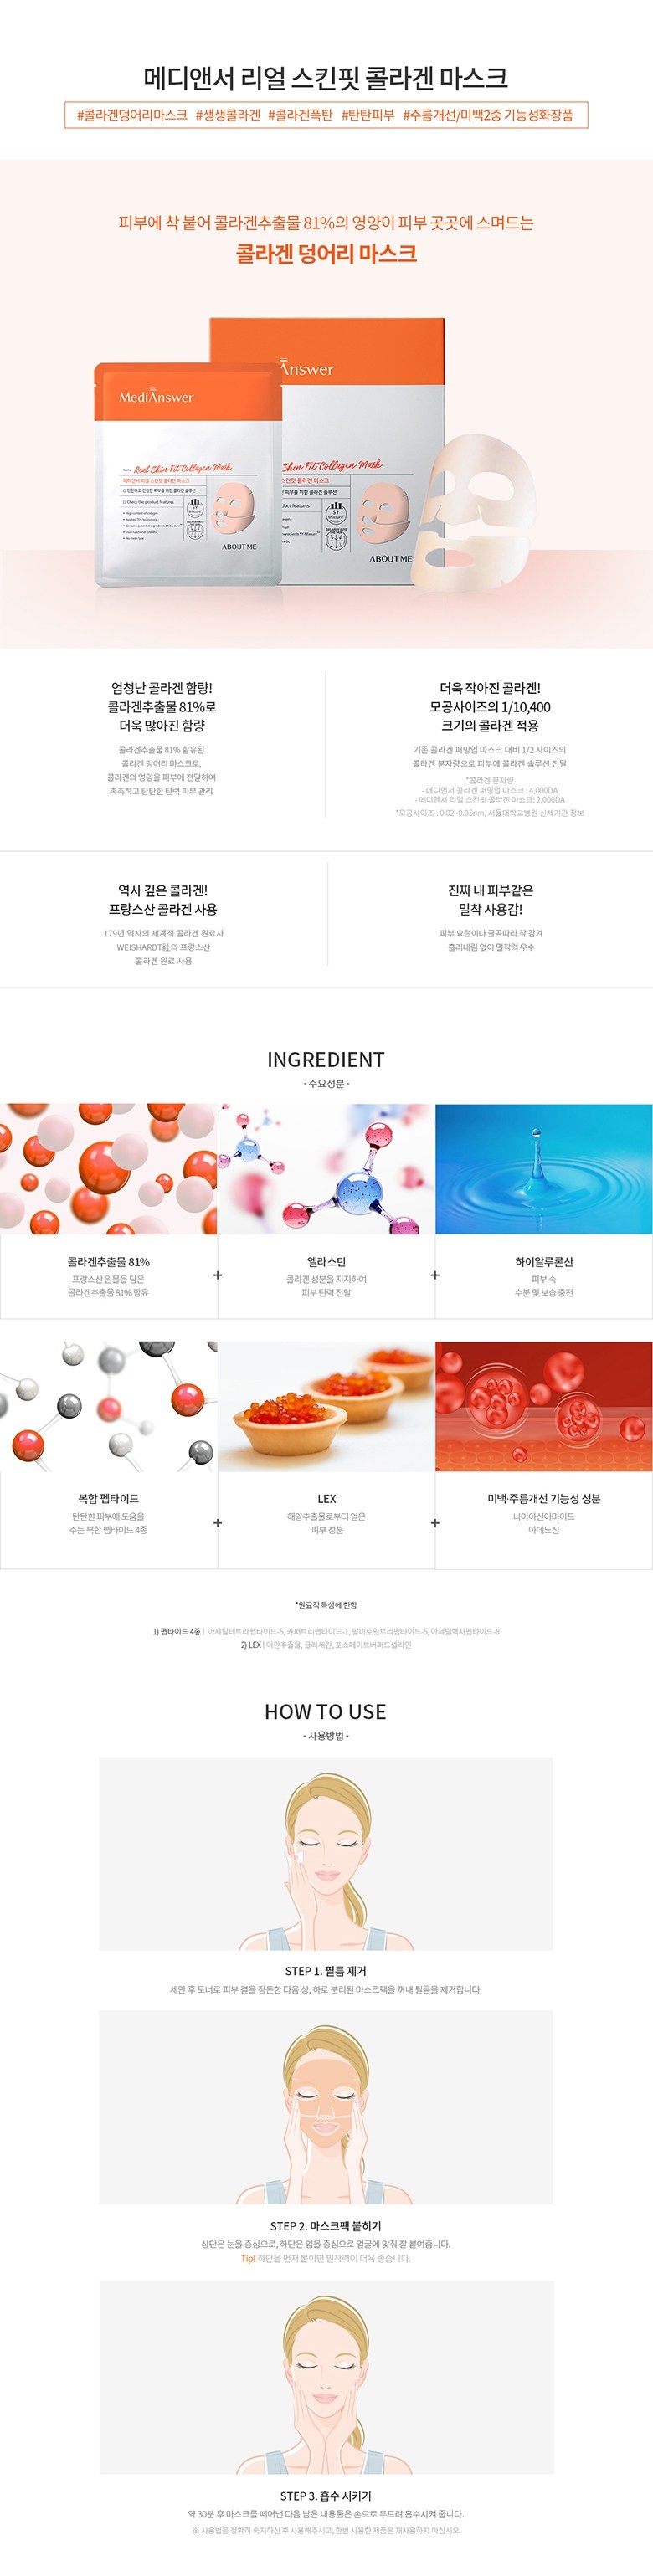Click the LEX caviar tart image
The width and height of the screenshot is (653, 2576).
coord(326,1406)
